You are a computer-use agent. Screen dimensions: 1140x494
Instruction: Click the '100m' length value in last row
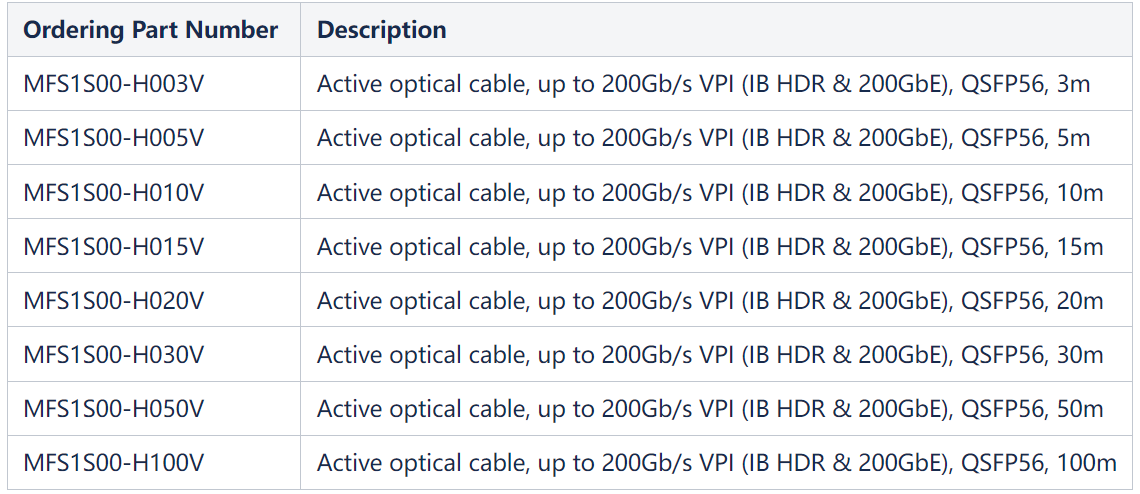1086,462
